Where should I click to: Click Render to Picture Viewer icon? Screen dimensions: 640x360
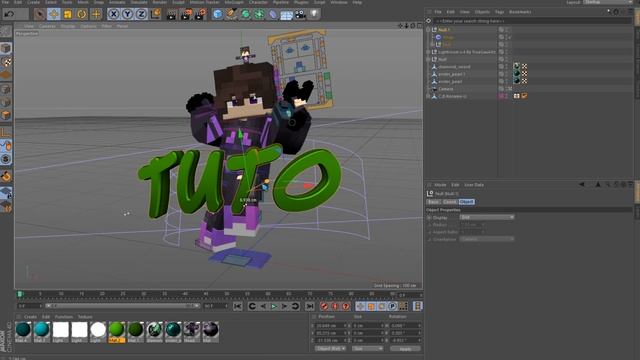click(x=186, y=15)
